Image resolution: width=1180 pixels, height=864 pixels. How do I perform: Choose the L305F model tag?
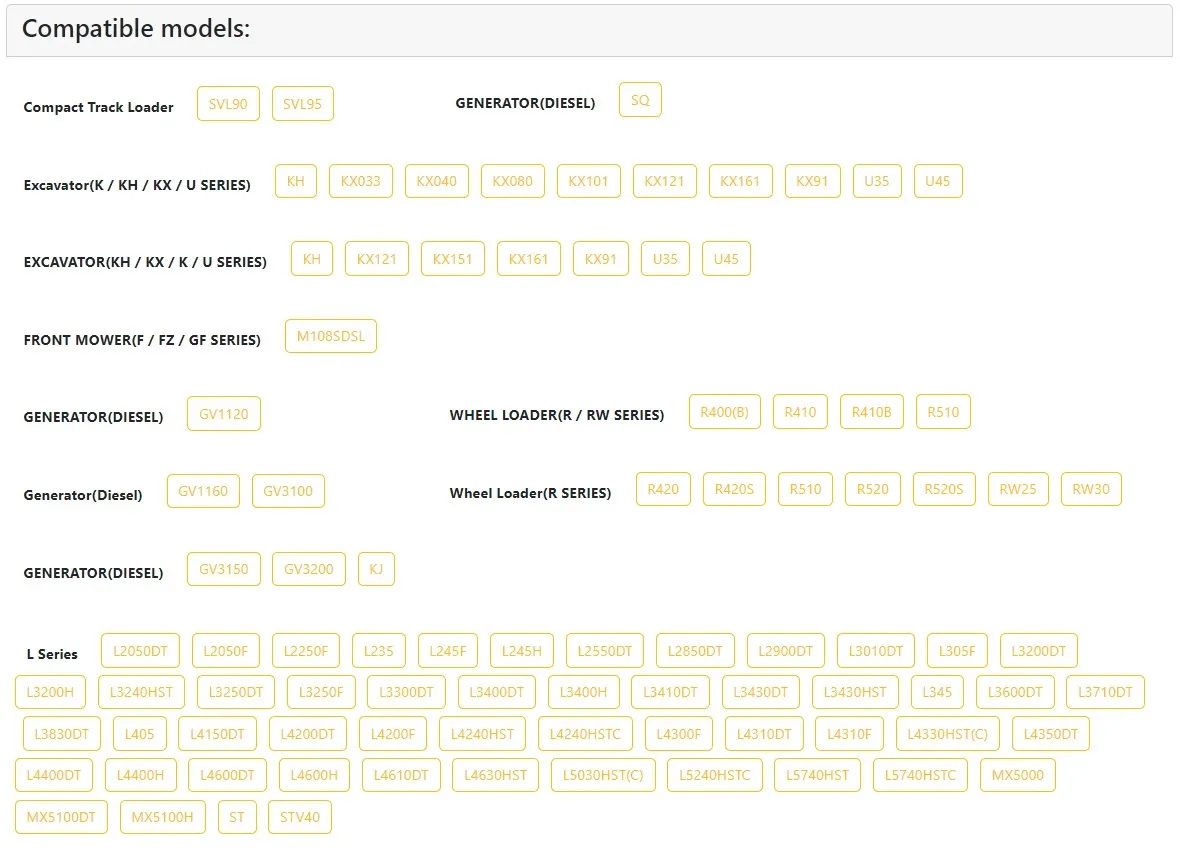coord(957,651)
